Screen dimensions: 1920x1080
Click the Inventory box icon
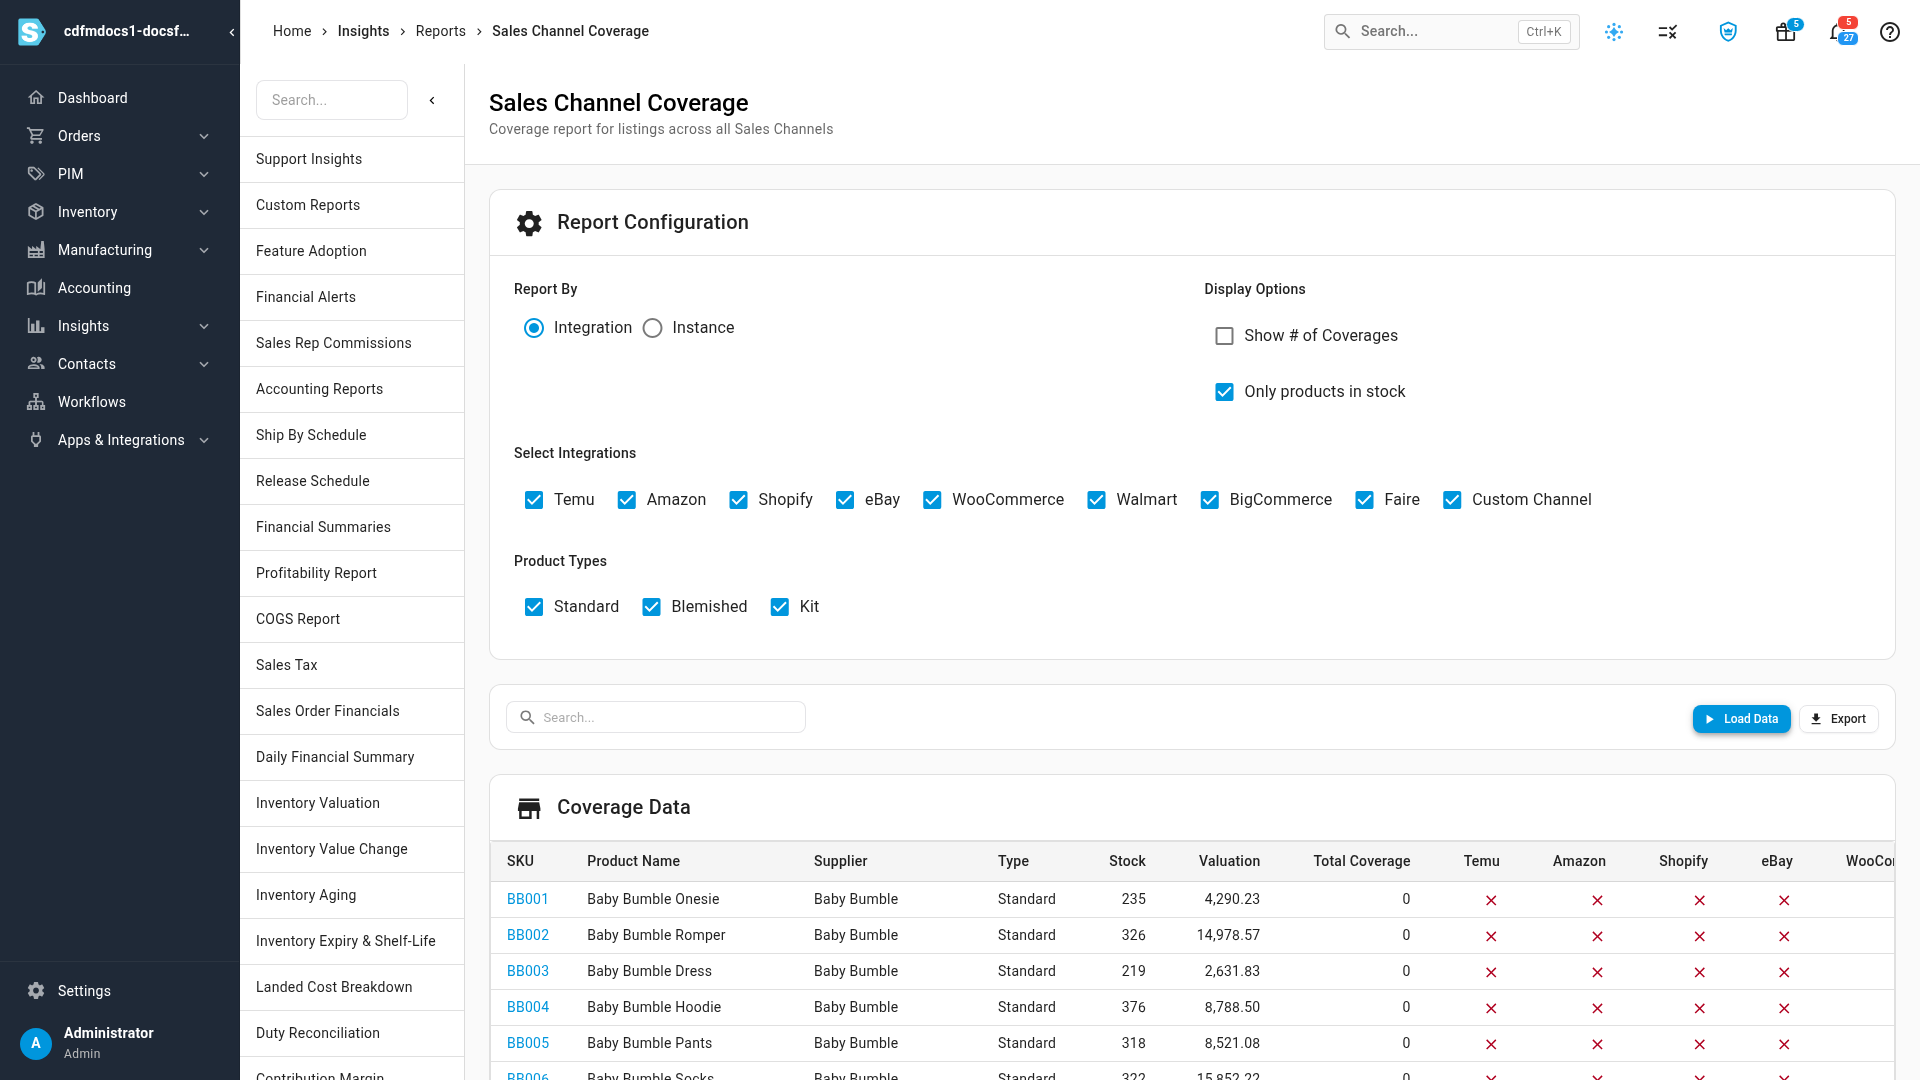click(x=36, y=212)
